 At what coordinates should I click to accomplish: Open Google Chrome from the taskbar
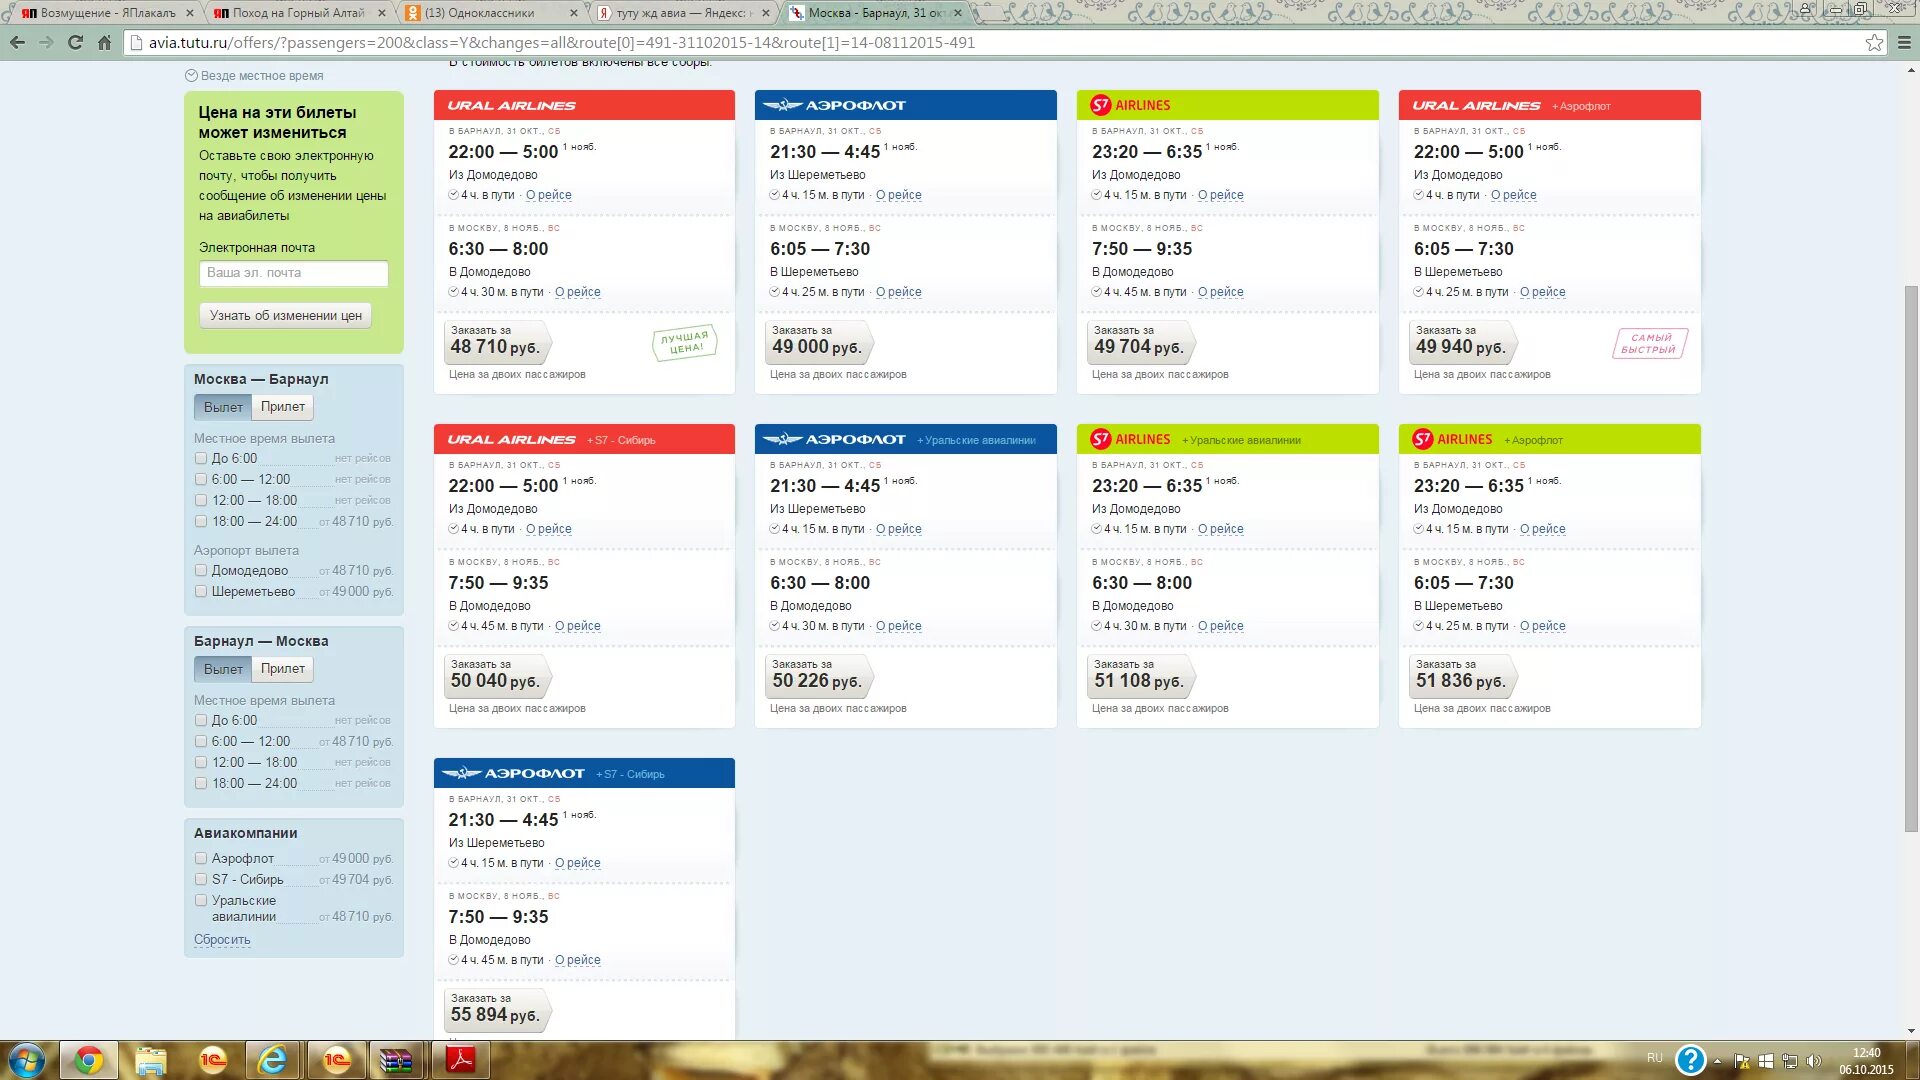tap(89, 1060)
